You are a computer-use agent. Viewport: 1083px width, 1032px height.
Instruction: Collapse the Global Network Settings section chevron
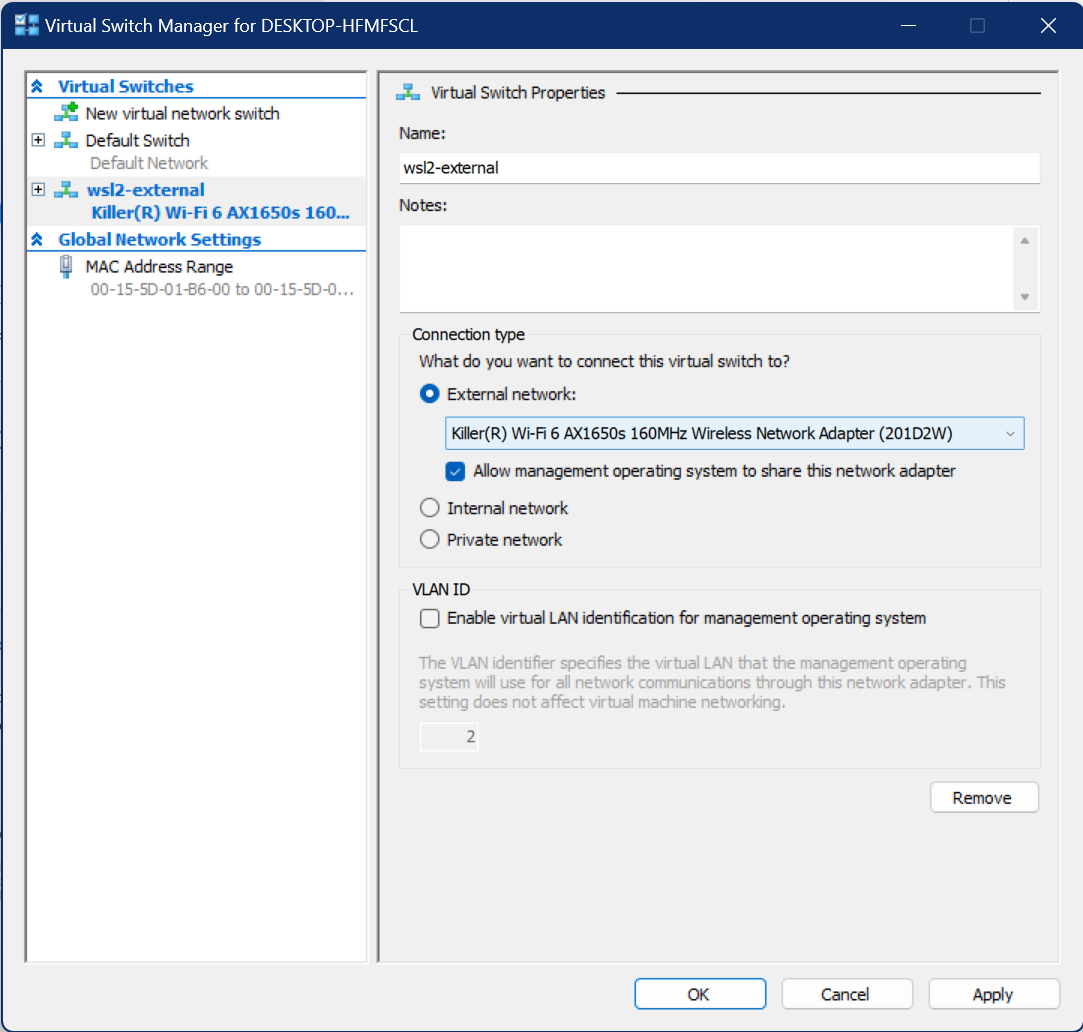point(36,238)
